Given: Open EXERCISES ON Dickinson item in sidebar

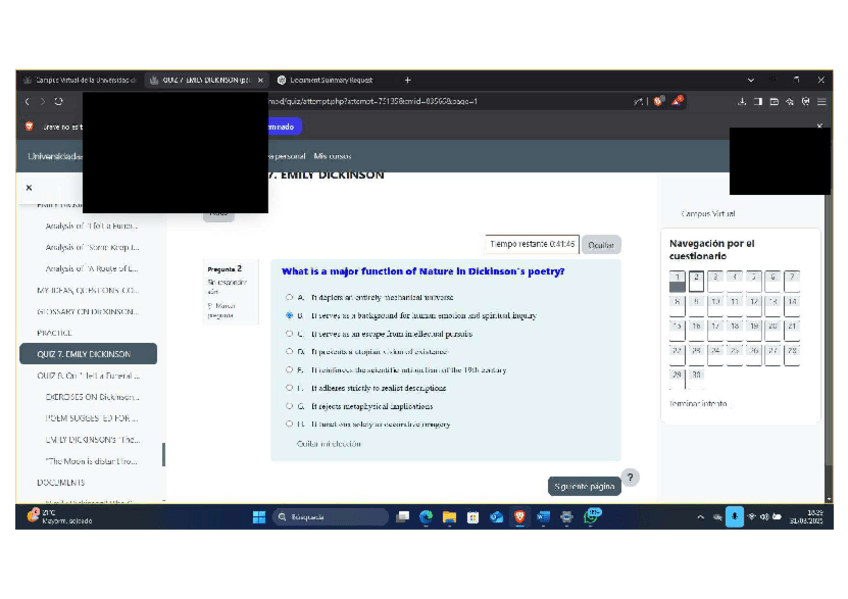Looking at the screenshot, I should (92, 397).
